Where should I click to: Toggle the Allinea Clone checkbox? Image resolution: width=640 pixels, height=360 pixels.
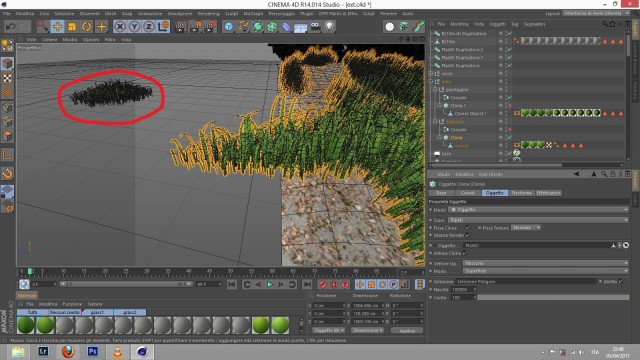(464, 253)
